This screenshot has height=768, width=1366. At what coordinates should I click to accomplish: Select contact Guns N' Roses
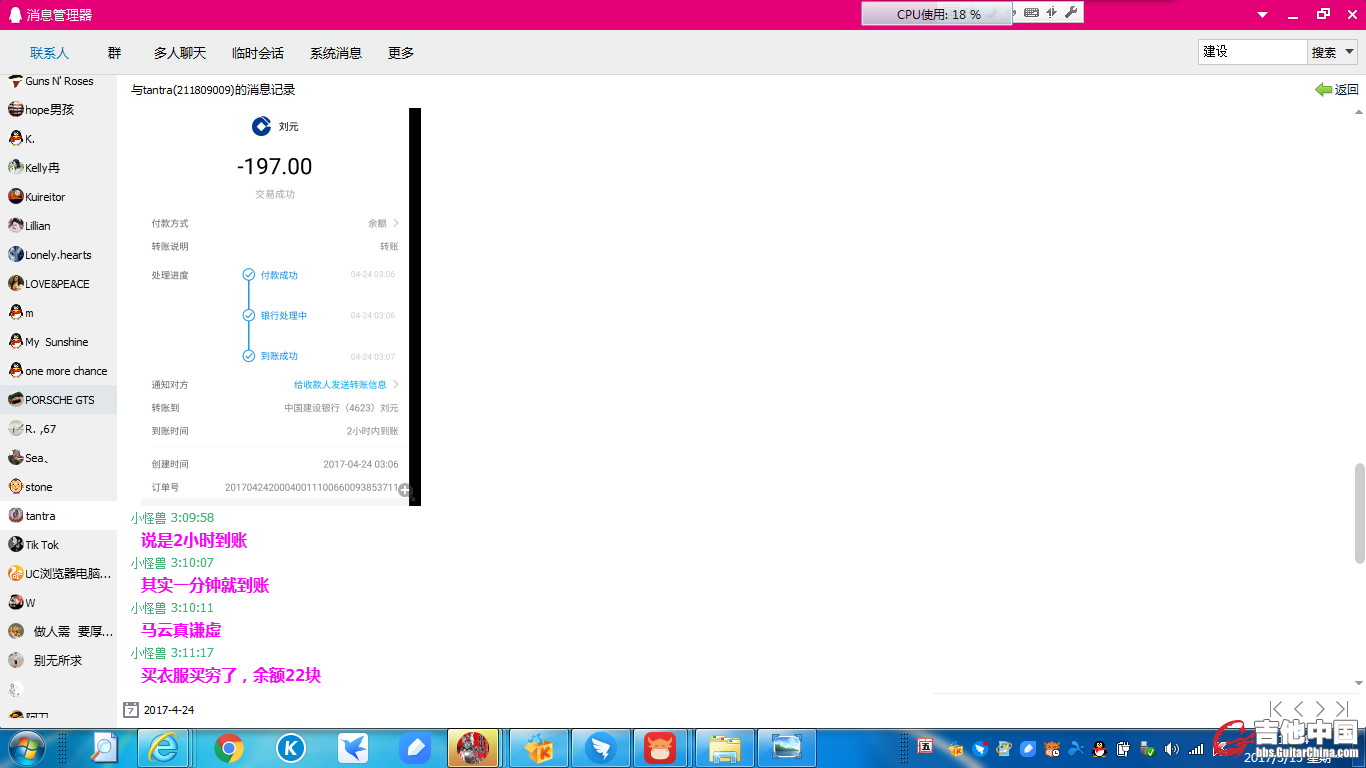58,81
